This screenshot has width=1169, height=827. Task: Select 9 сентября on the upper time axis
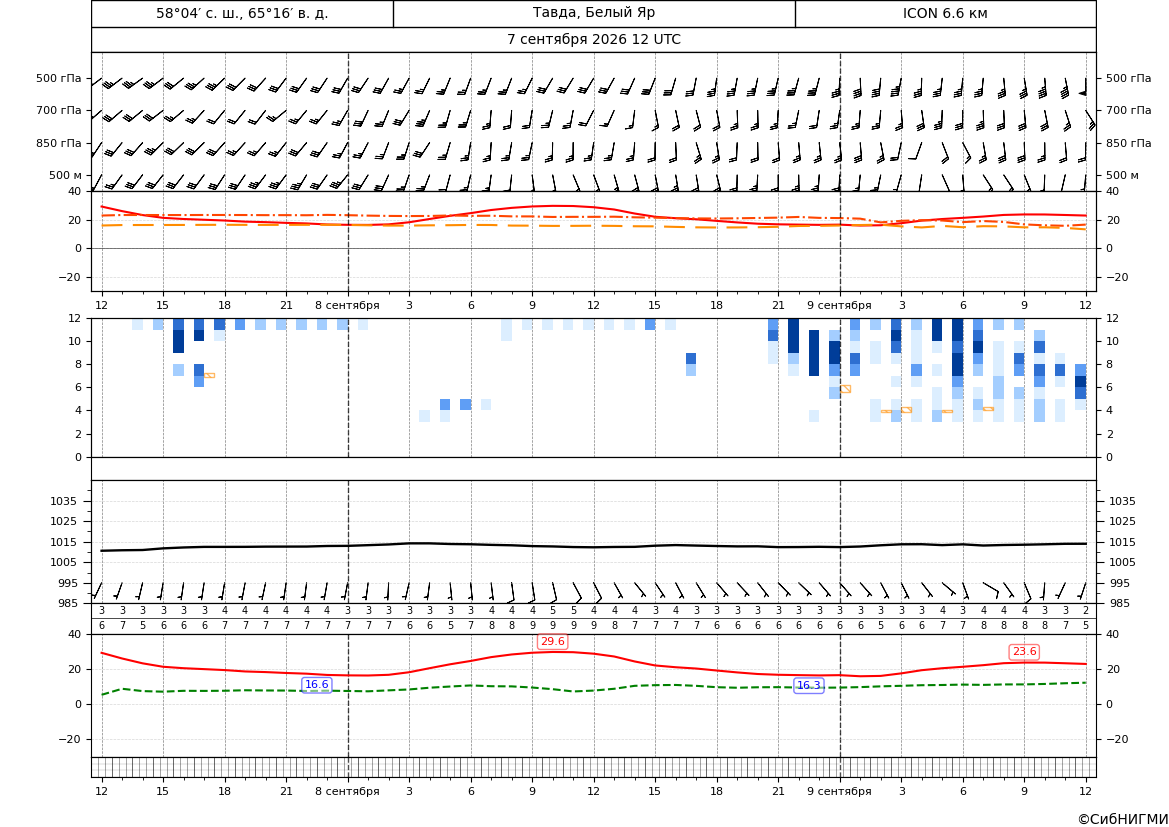pyautogui.click(x=839, y=305)
